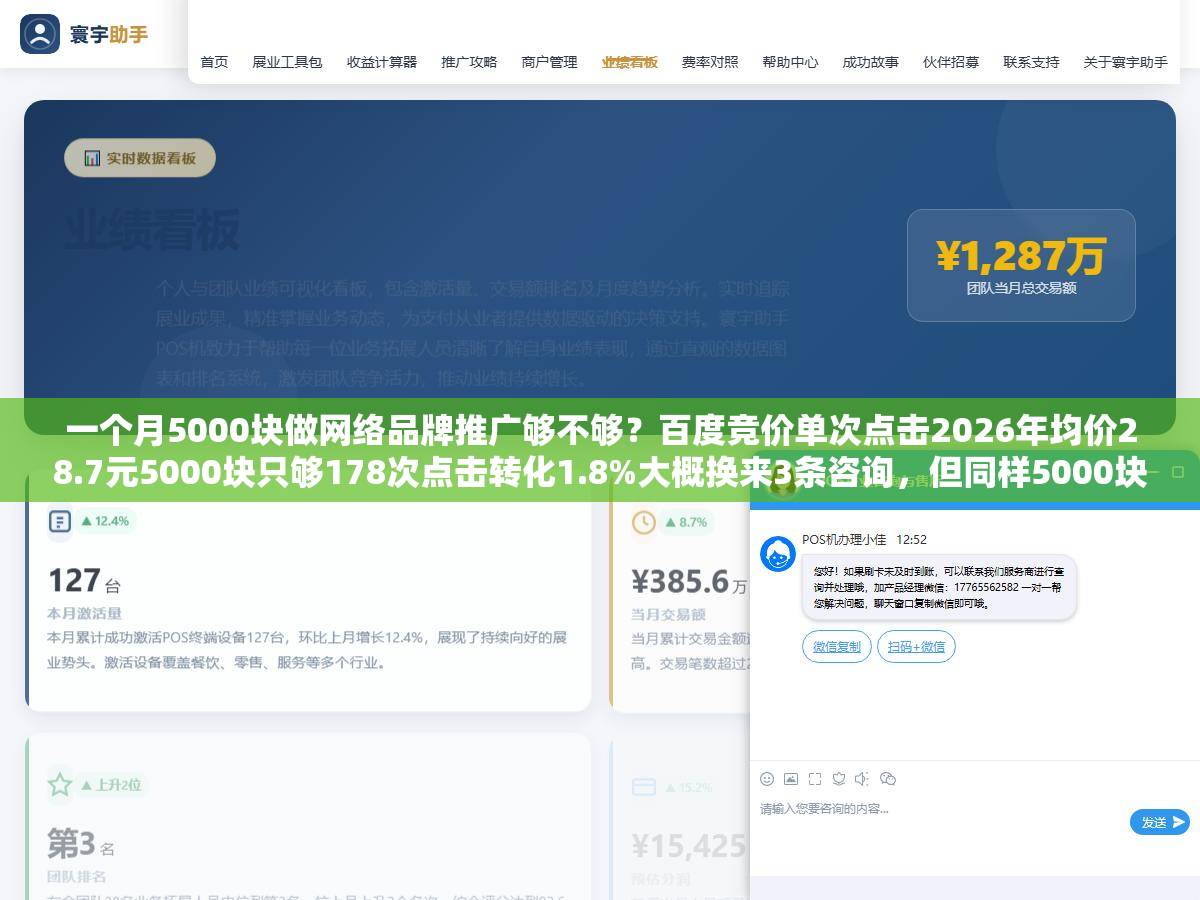Toggle the chat sound speaker icon

pos(862,779)
